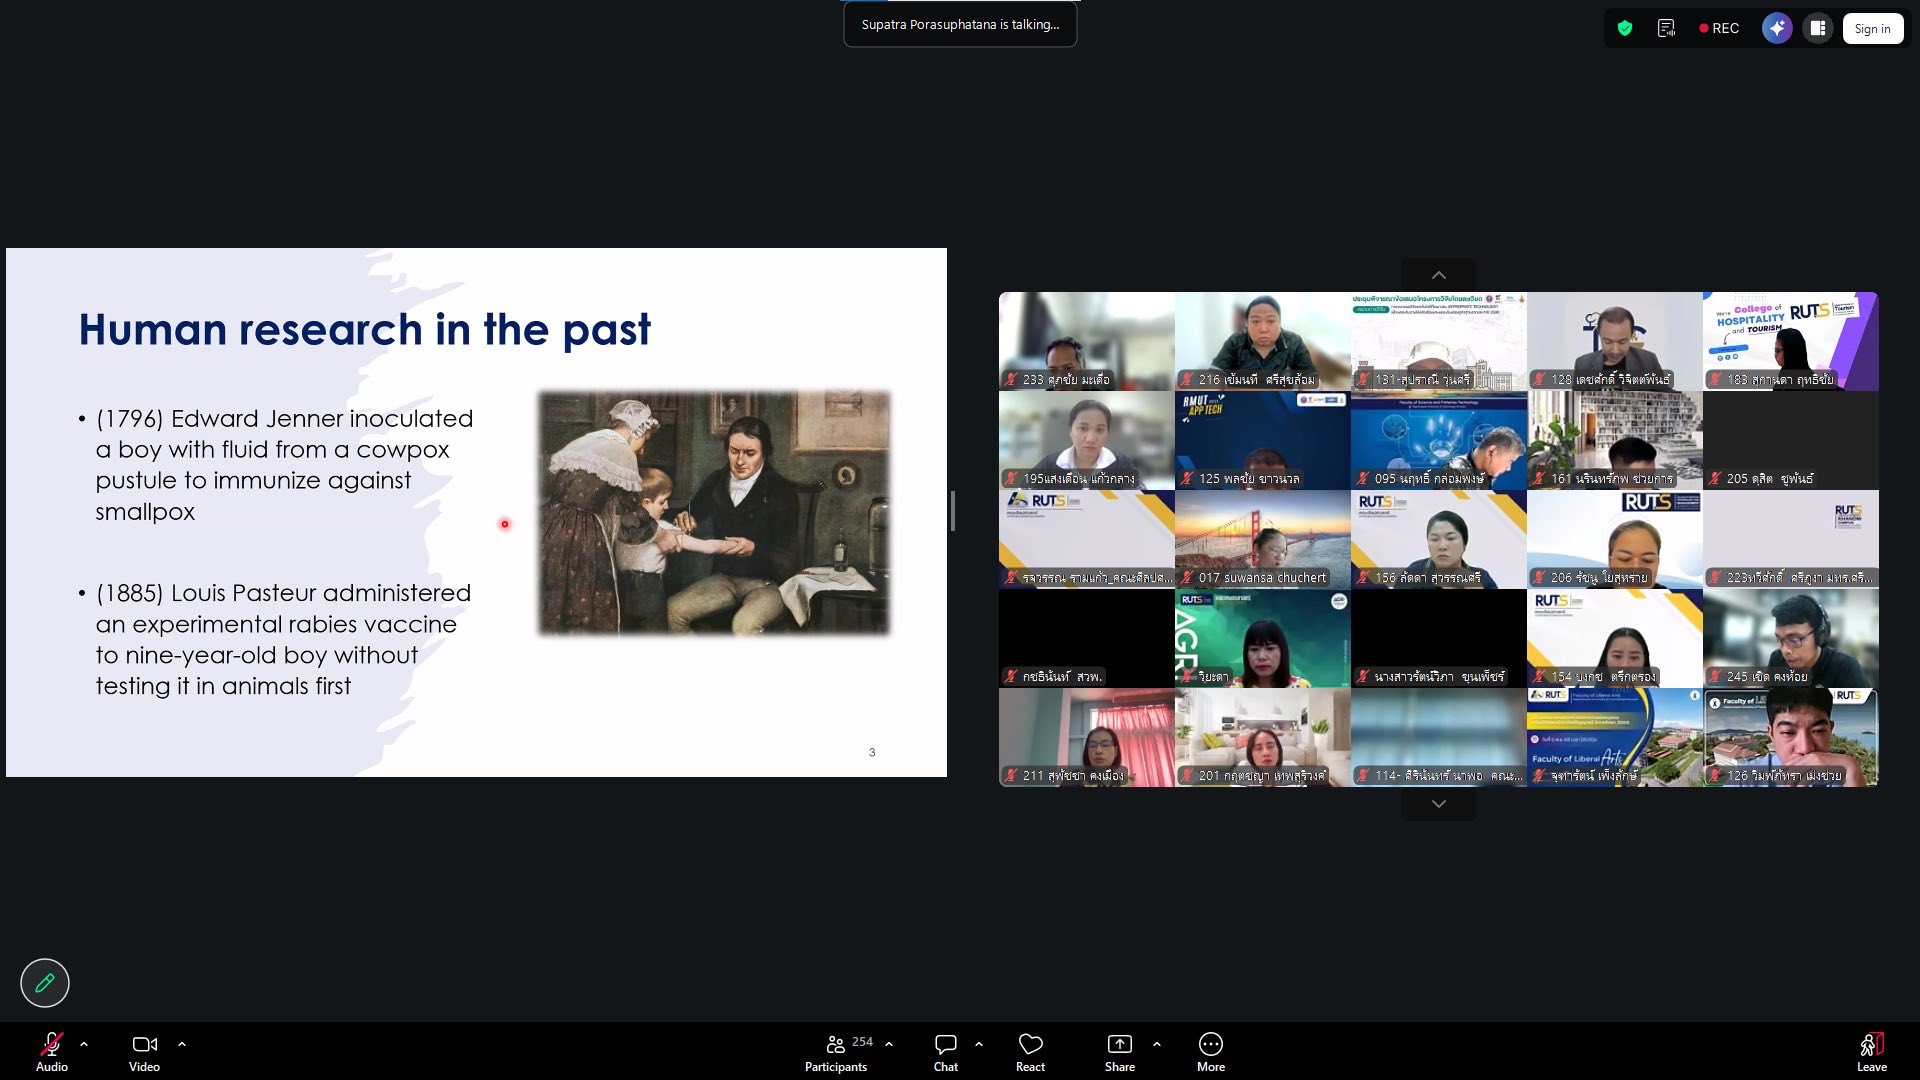Image resolution: width=1920 pixels, height=1080 pixels.
Task: Start camera with Video button
Action: point(144,1050)
